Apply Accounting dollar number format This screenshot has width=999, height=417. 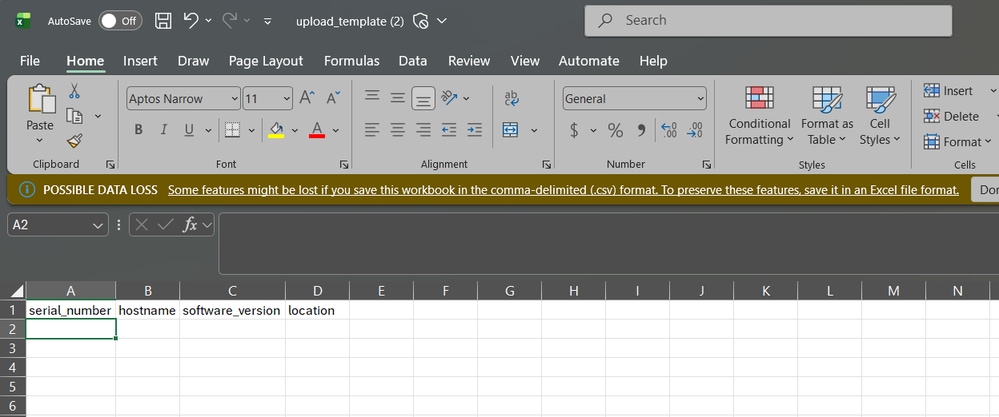[574, 131]
